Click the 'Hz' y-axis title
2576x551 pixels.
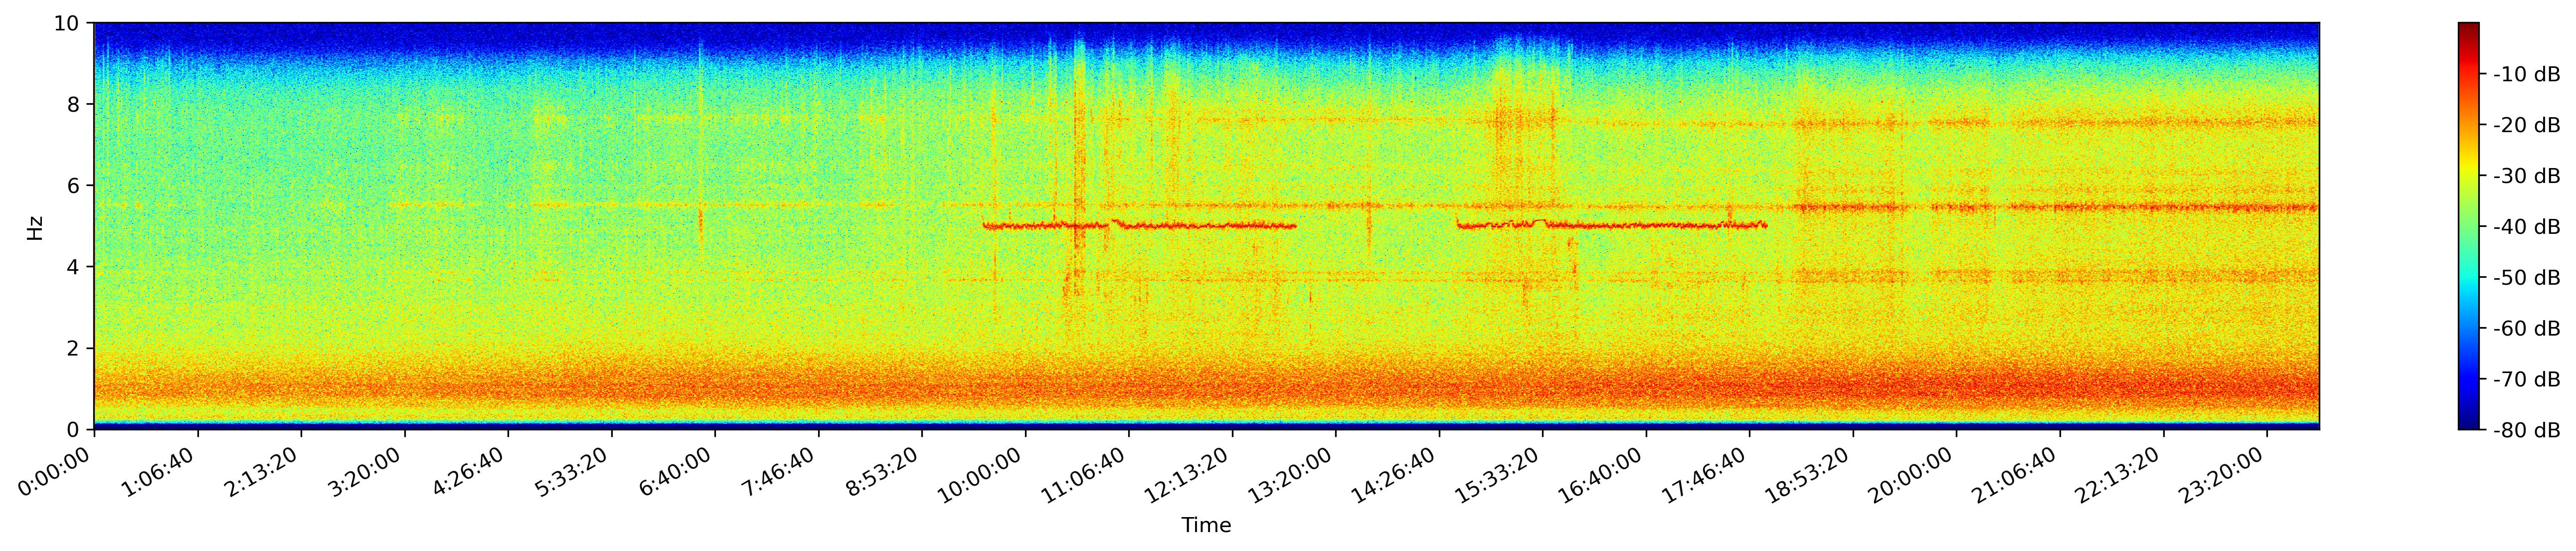(x=35, y=227)
